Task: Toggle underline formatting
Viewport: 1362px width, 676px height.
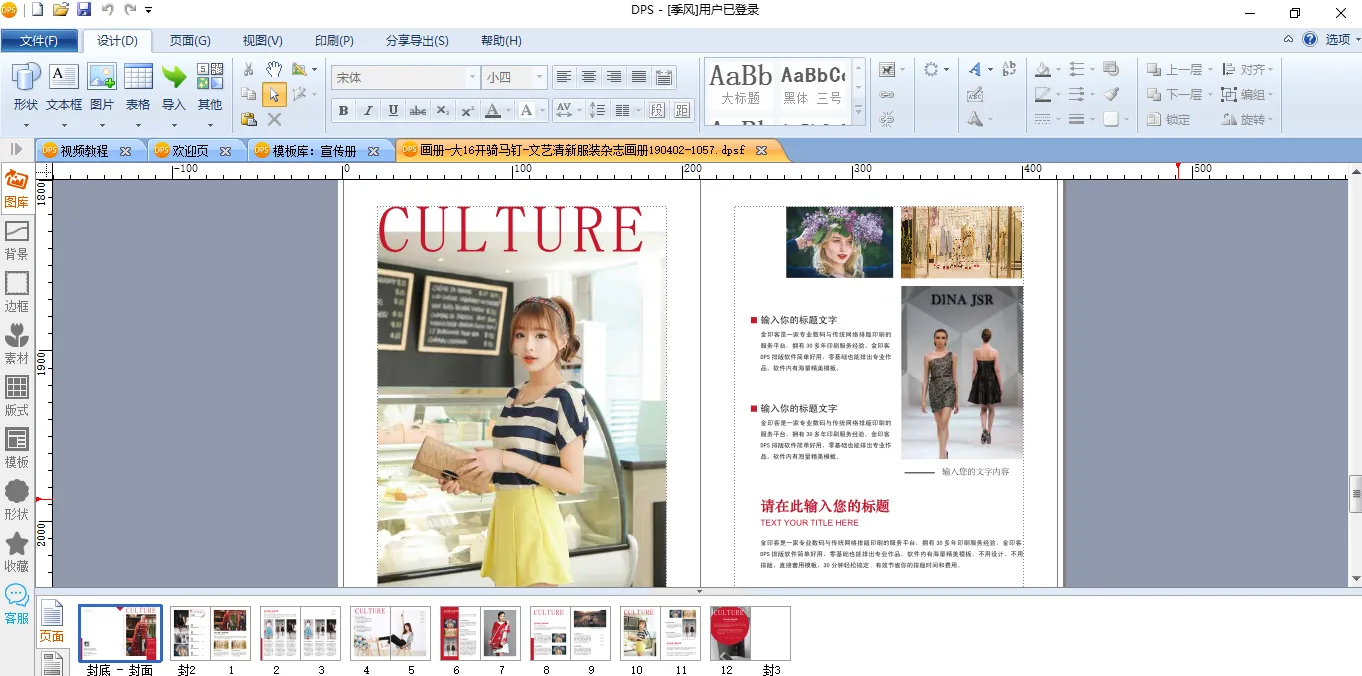Action: (x=393, y=110)
